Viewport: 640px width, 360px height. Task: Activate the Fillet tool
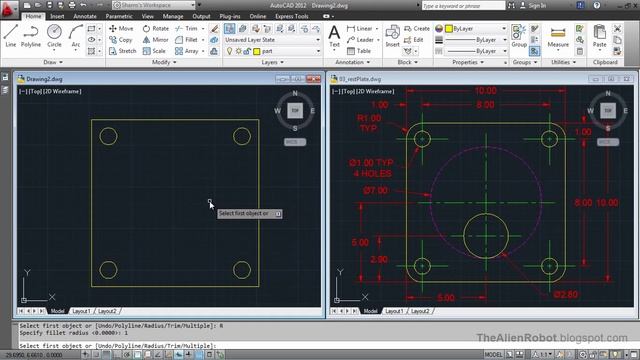187,40
